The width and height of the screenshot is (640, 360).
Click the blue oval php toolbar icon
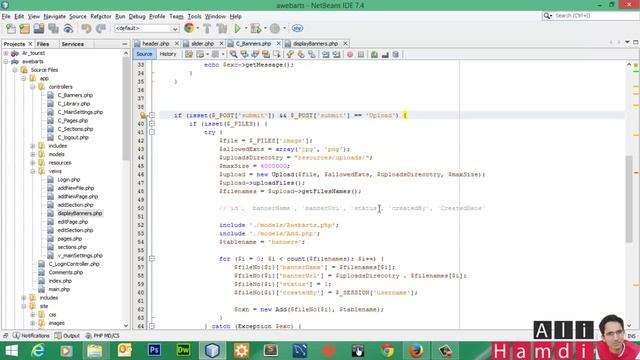point(297,28)
